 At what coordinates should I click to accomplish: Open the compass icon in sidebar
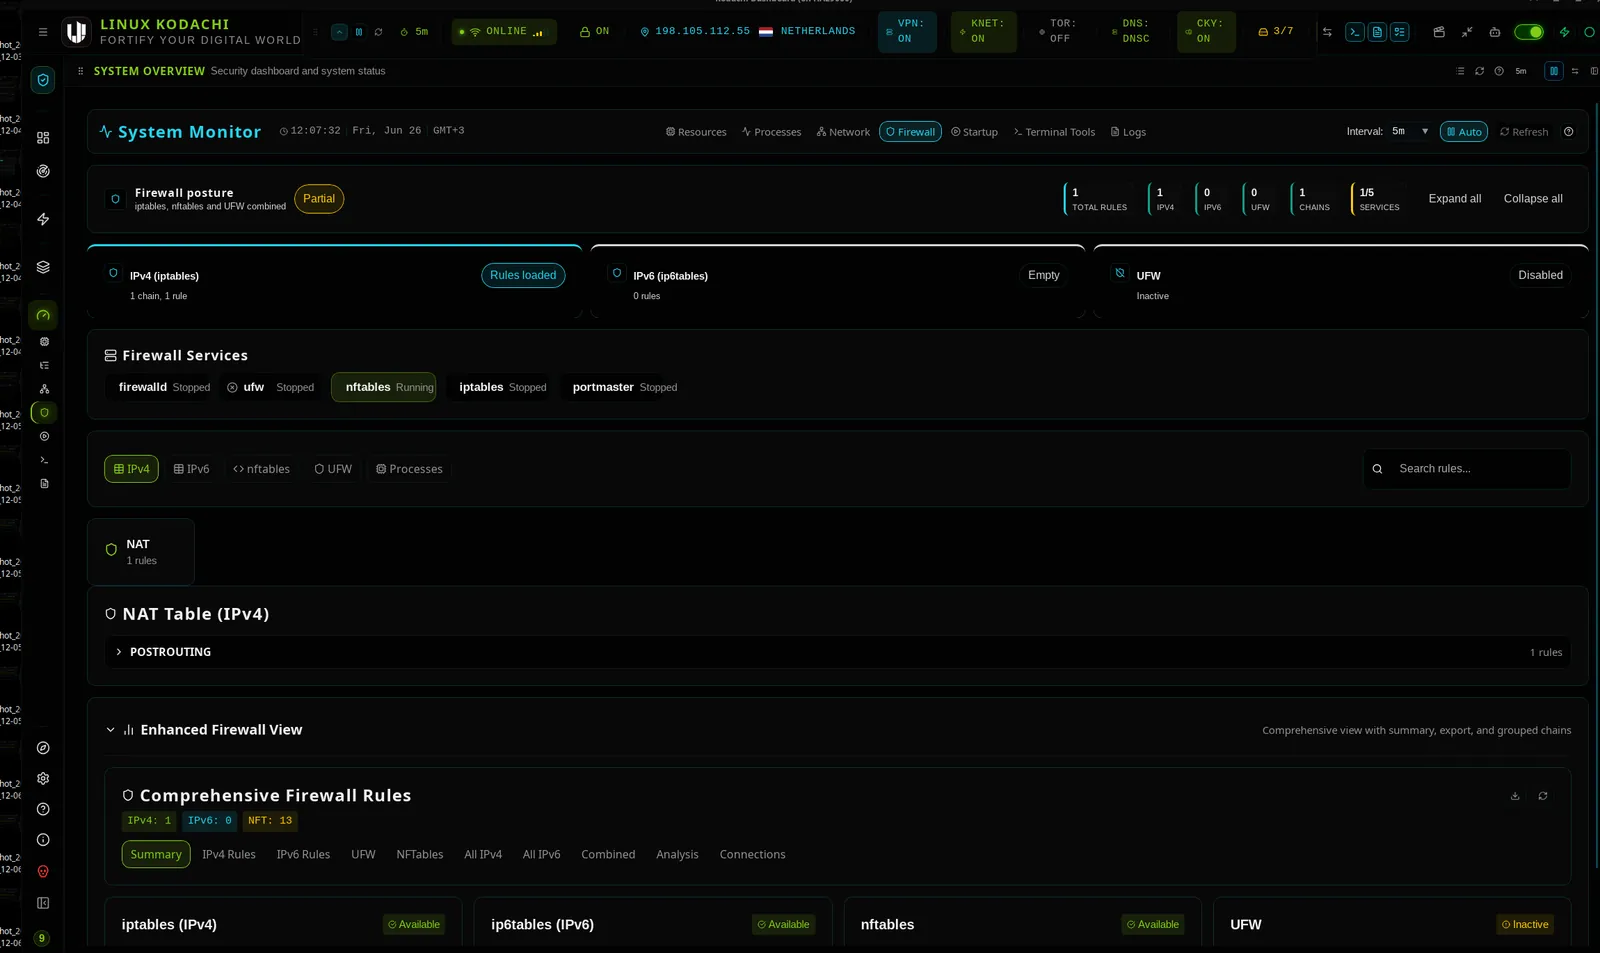click(43, 748)
